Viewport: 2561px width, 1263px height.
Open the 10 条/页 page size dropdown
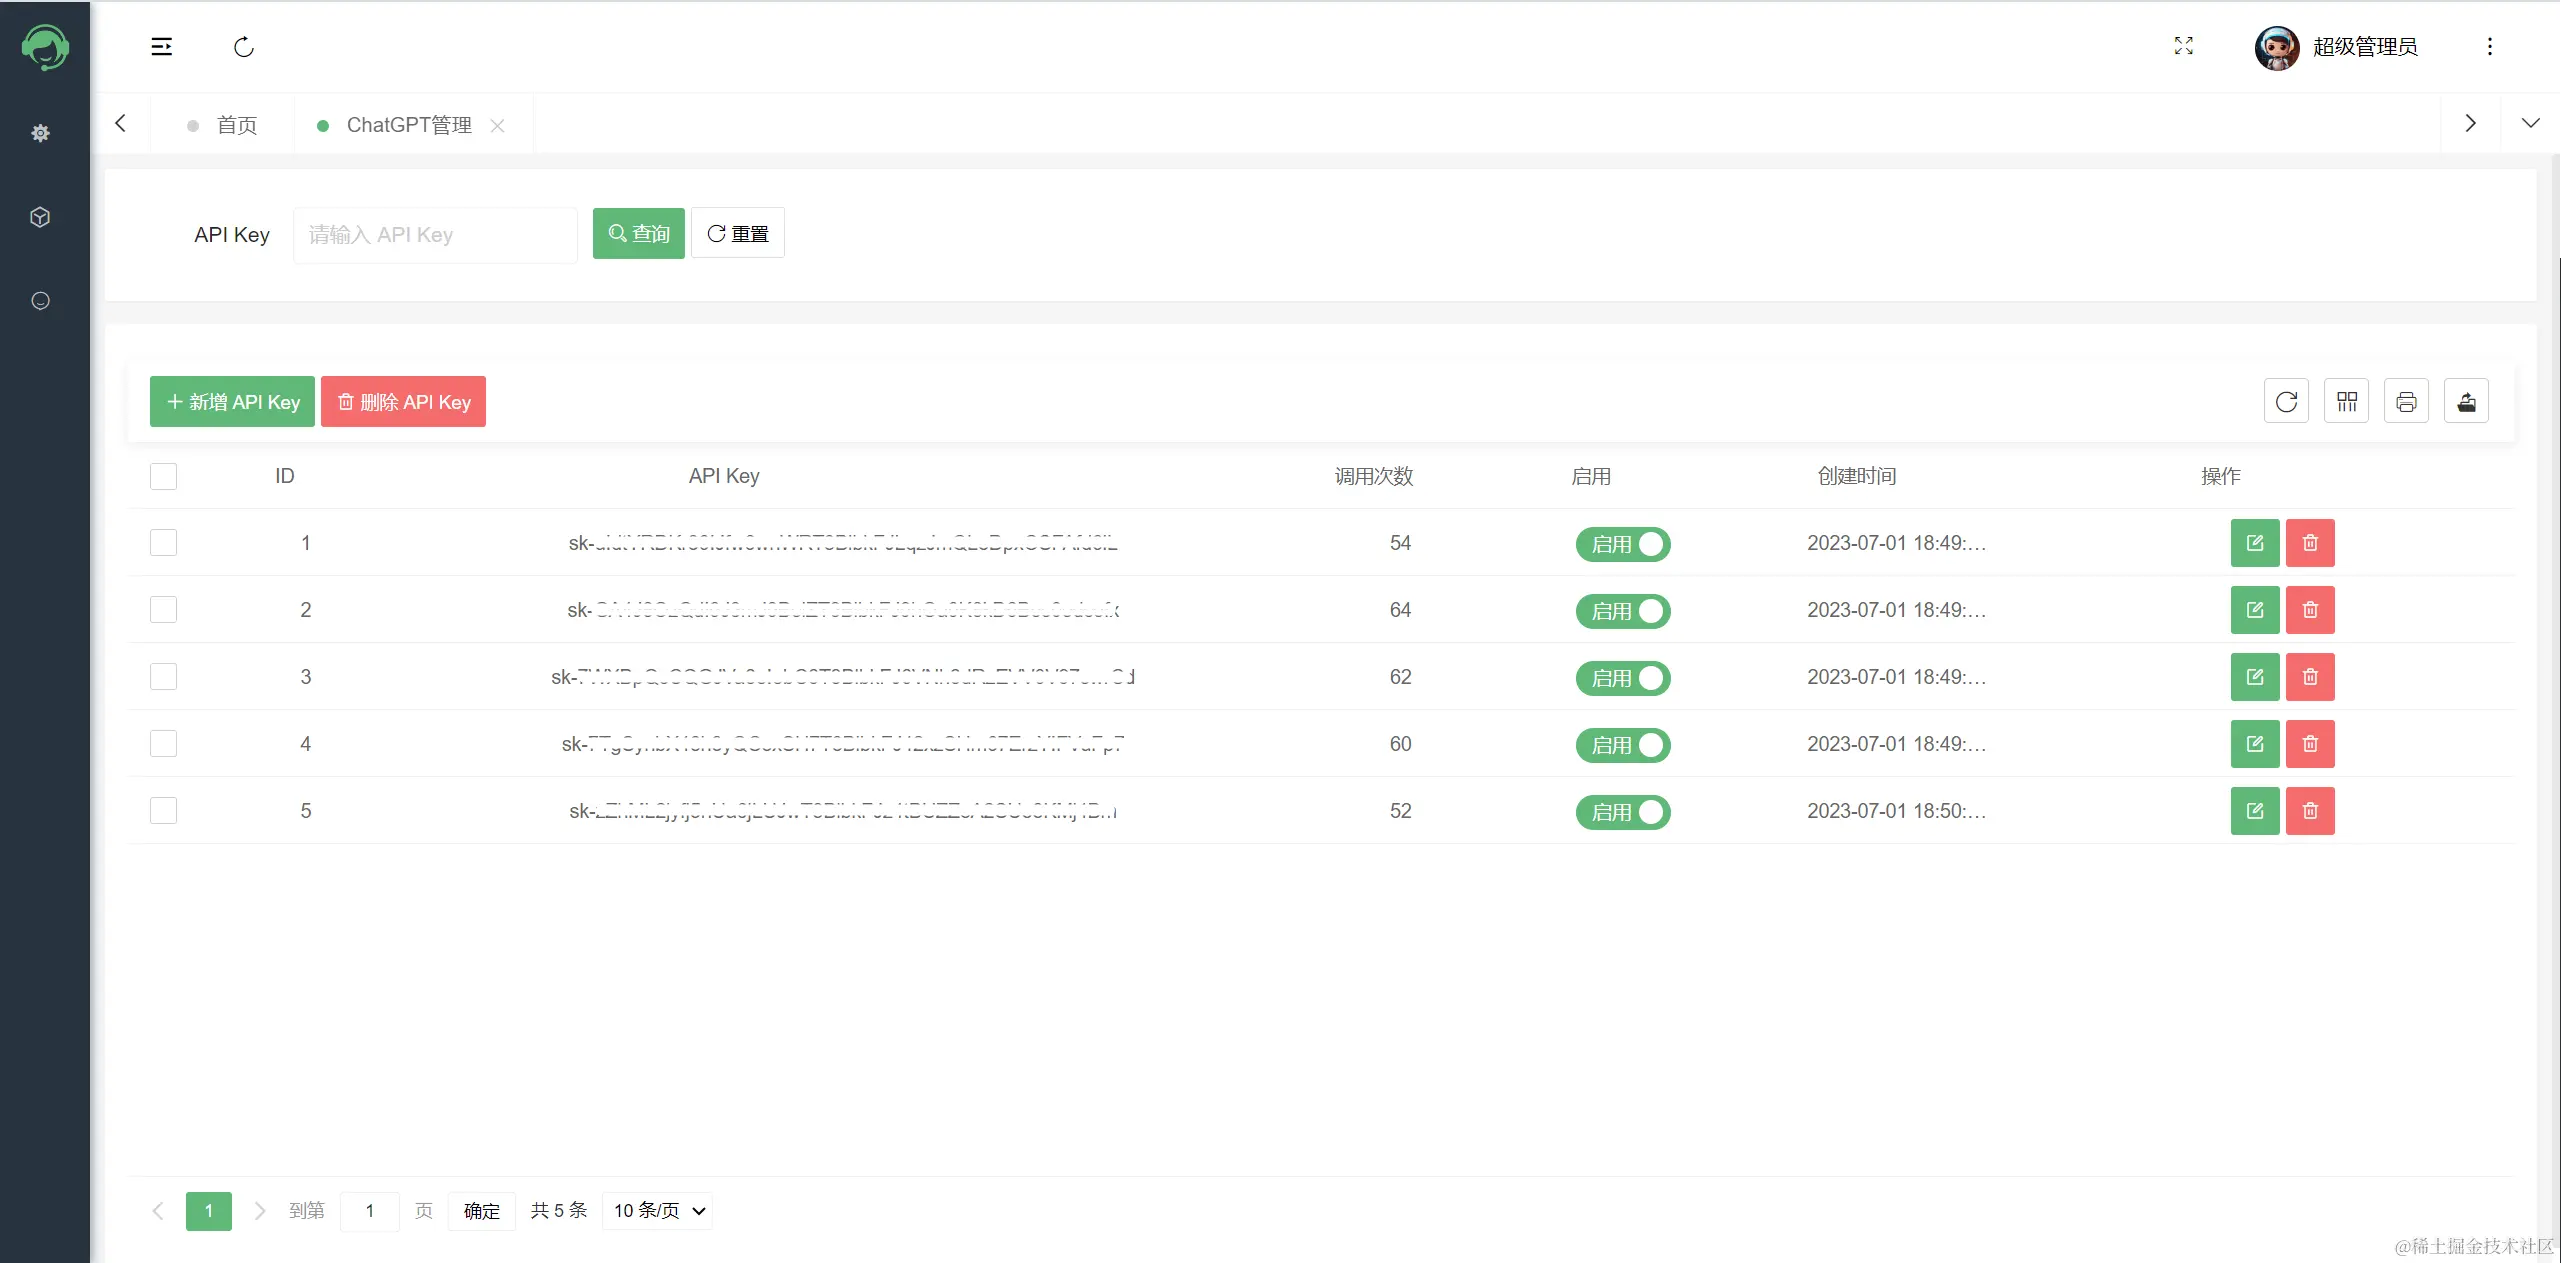pyautogui.click(x=658, y=1211)
